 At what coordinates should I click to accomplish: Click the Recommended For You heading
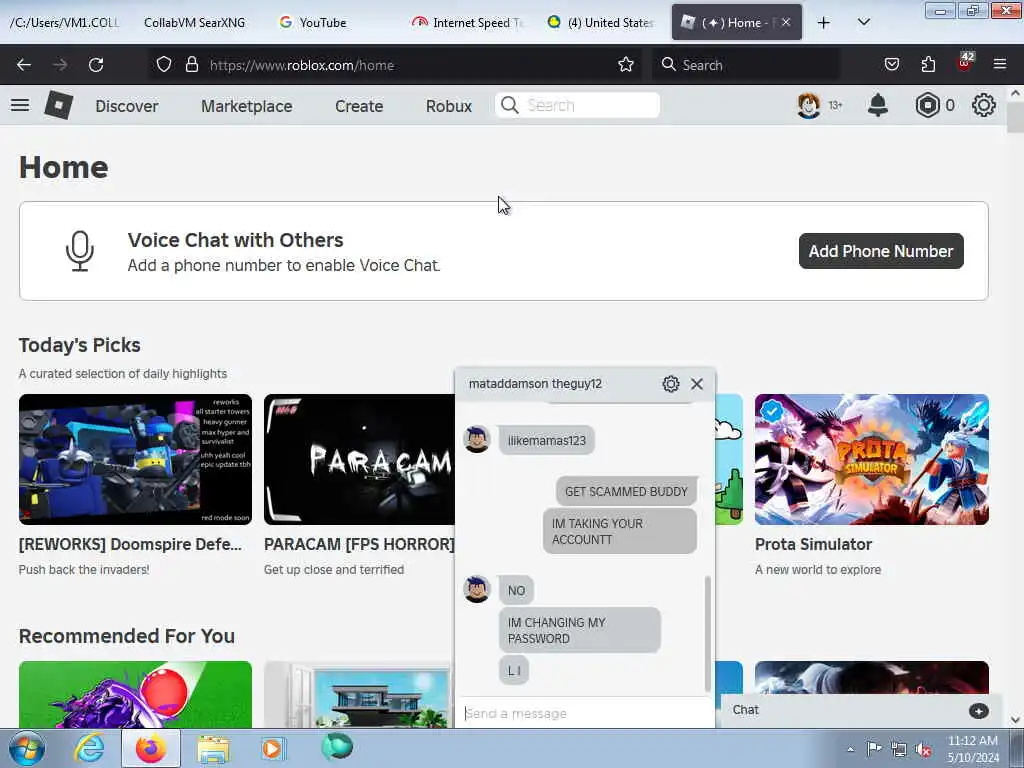127,636
